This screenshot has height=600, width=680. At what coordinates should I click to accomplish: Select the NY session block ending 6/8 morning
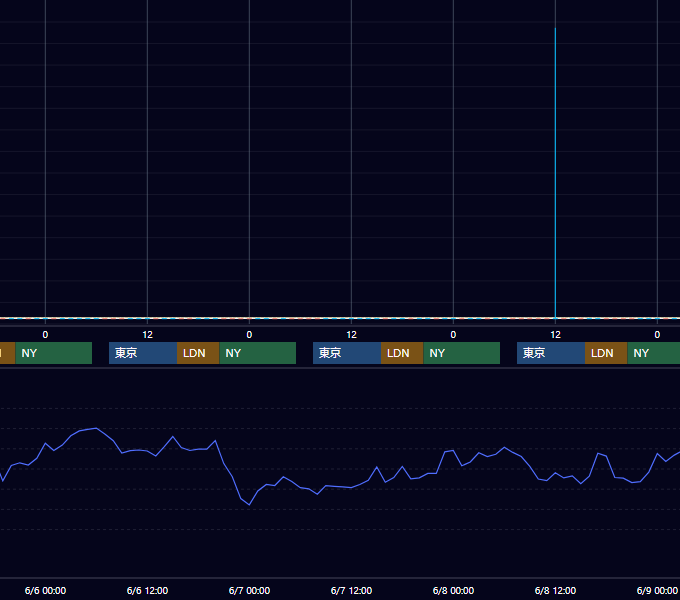coord(461,353)
